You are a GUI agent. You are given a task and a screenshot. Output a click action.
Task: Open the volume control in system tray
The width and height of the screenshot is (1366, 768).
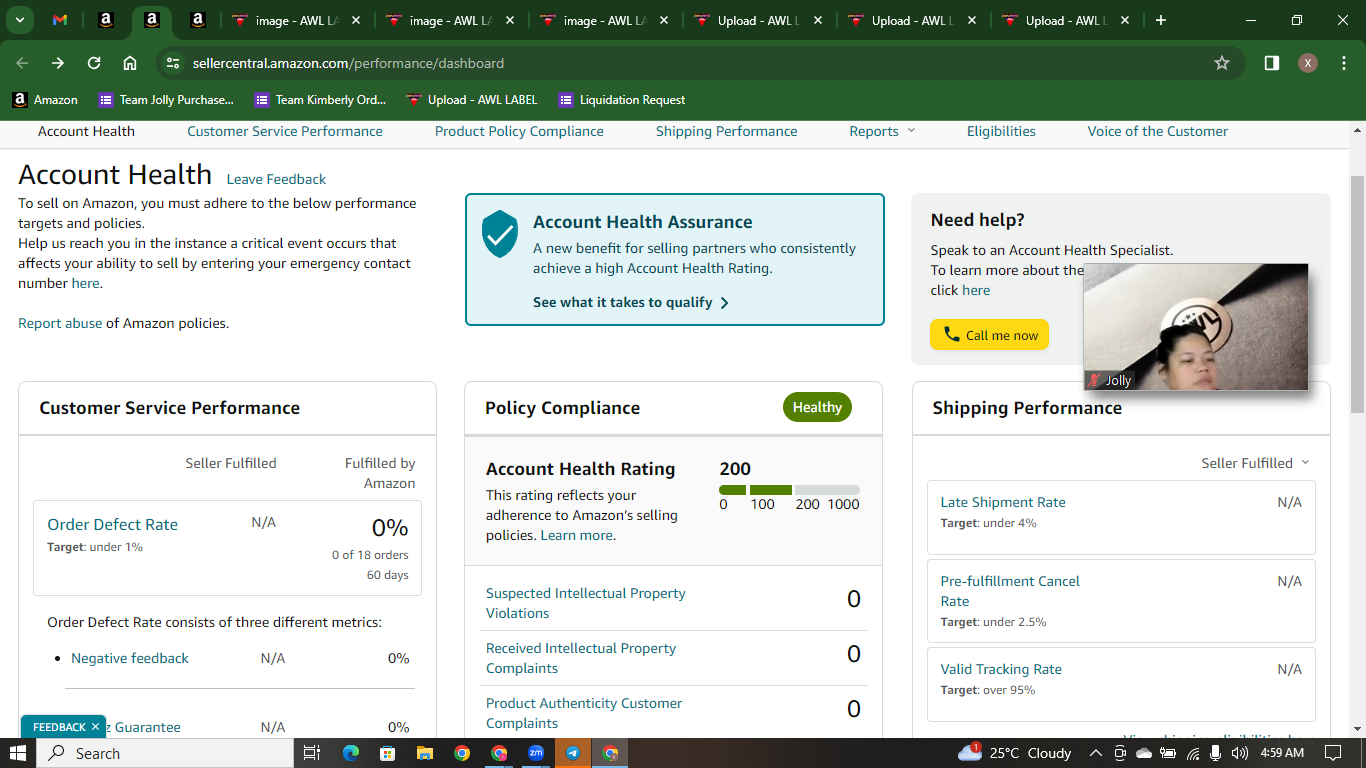click(x=1240, y=753)
